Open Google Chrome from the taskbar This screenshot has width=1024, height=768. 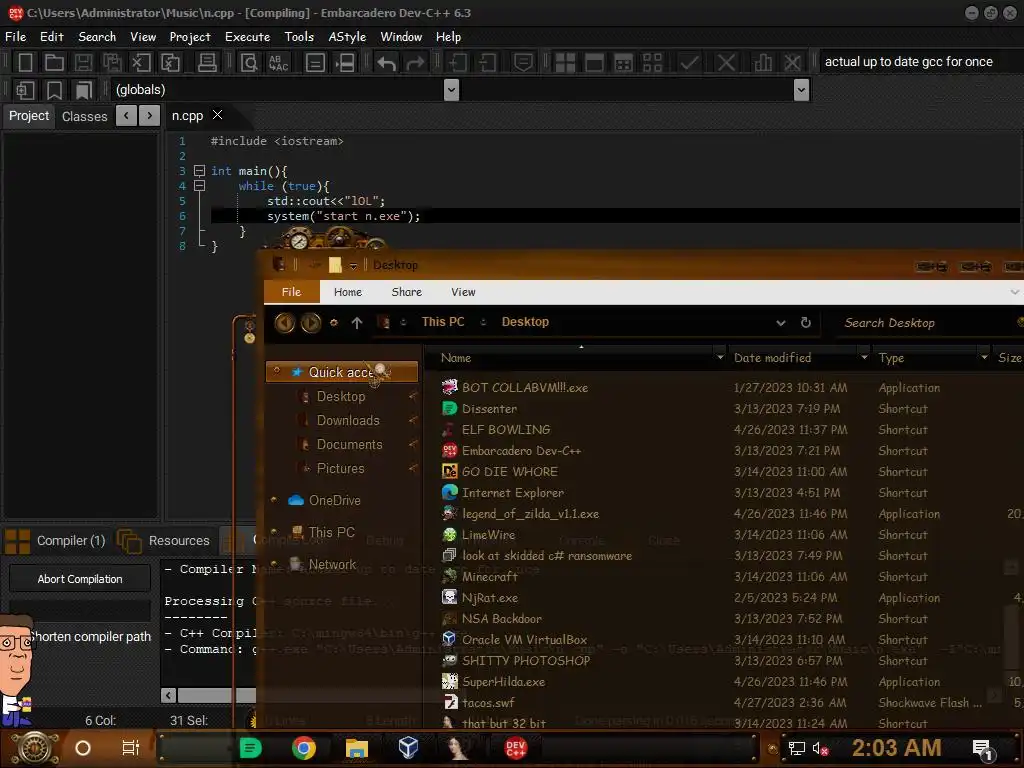click(x=303, y=748)
